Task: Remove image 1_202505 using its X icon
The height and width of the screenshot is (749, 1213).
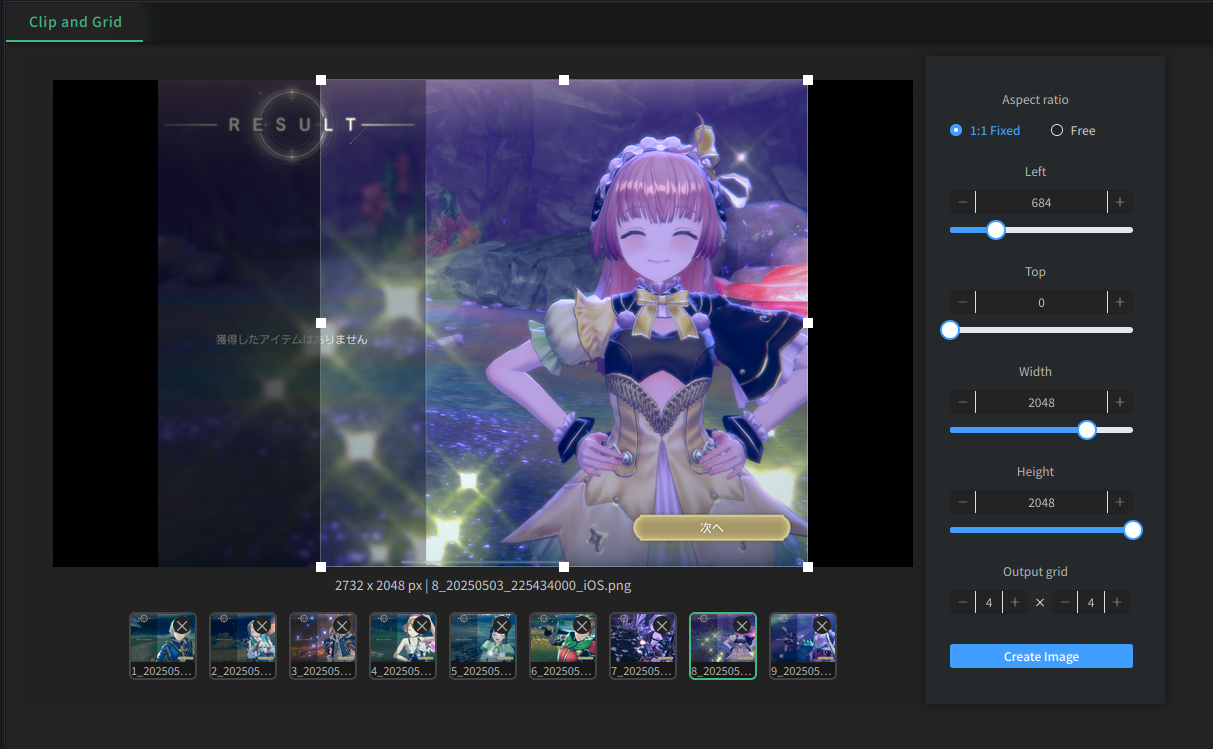Action: 181,626
